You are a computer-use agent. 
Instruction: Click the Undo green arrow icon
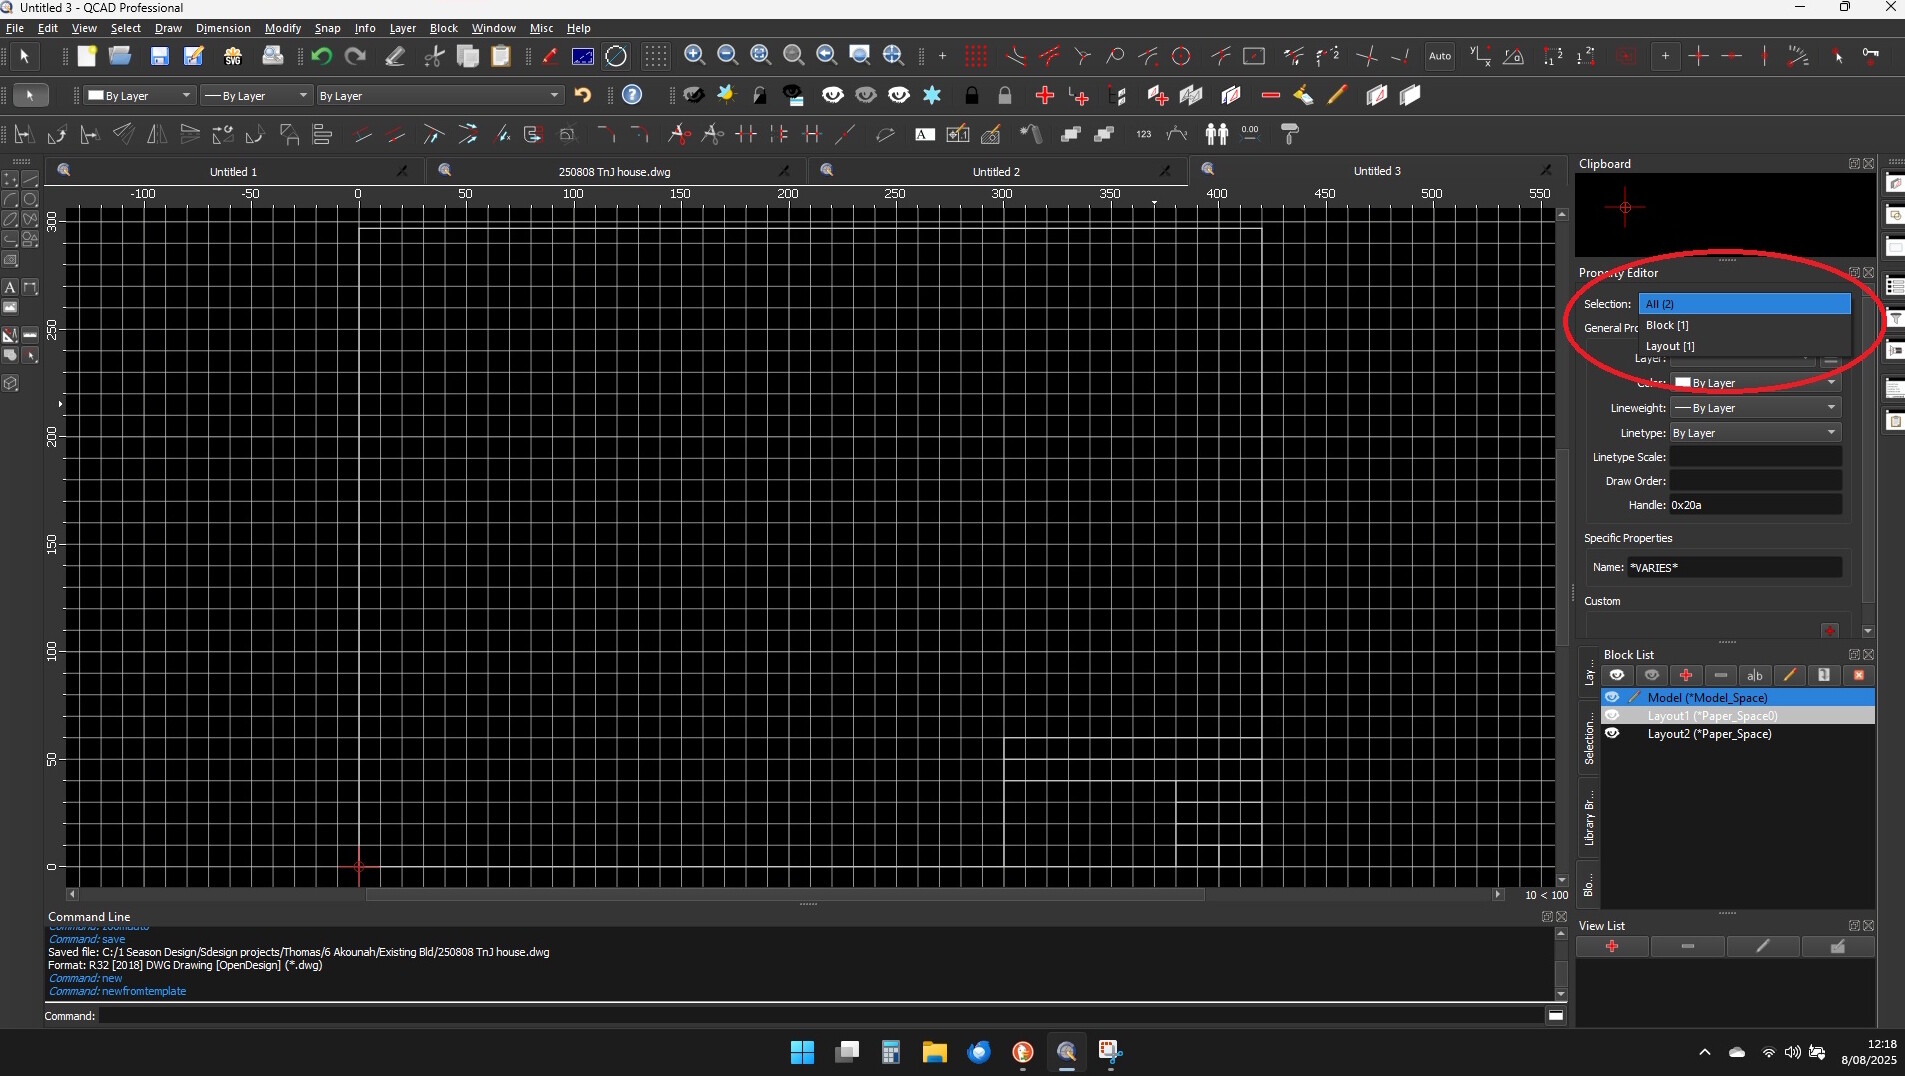coord(321,56)
